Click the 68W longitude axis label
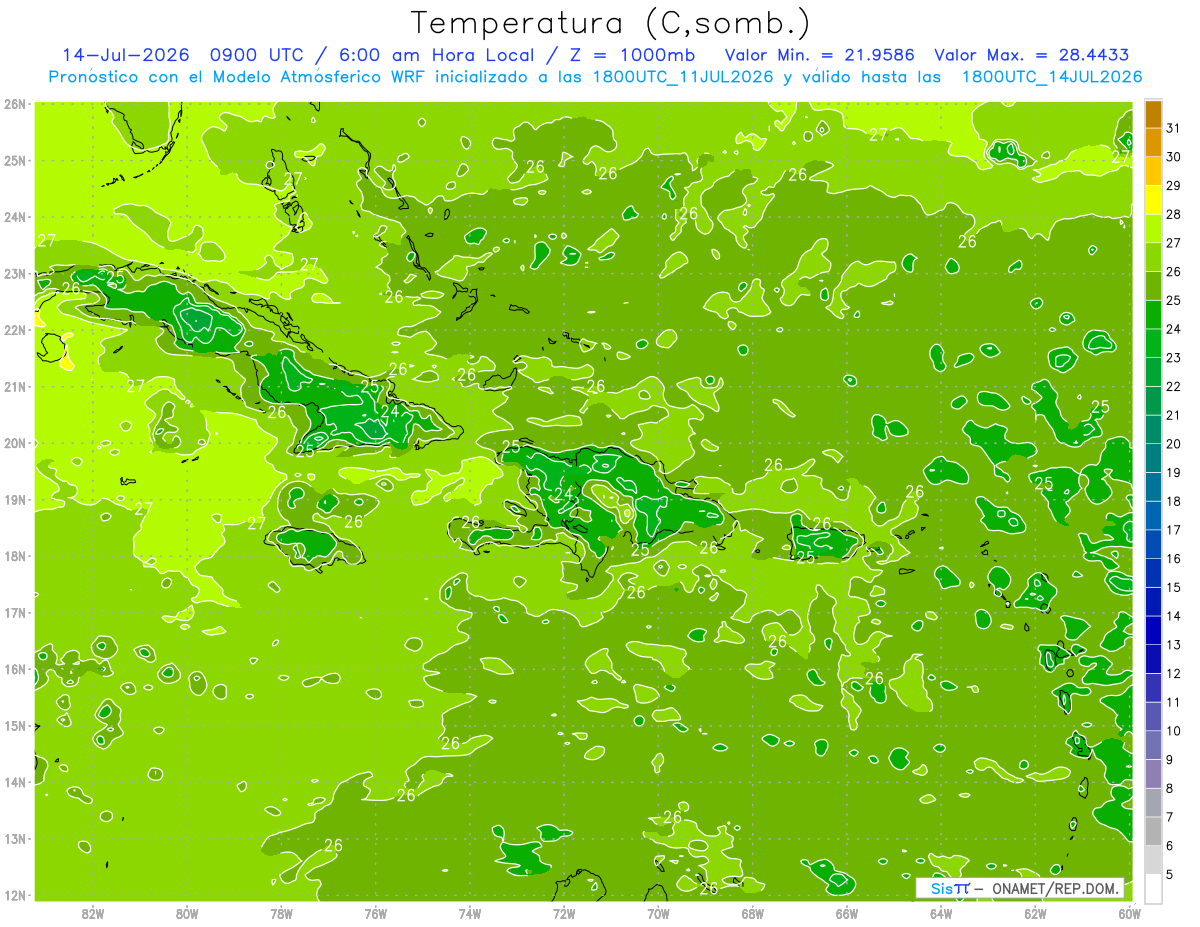This screenshot has width=1200, height=927. click(753, 913)
